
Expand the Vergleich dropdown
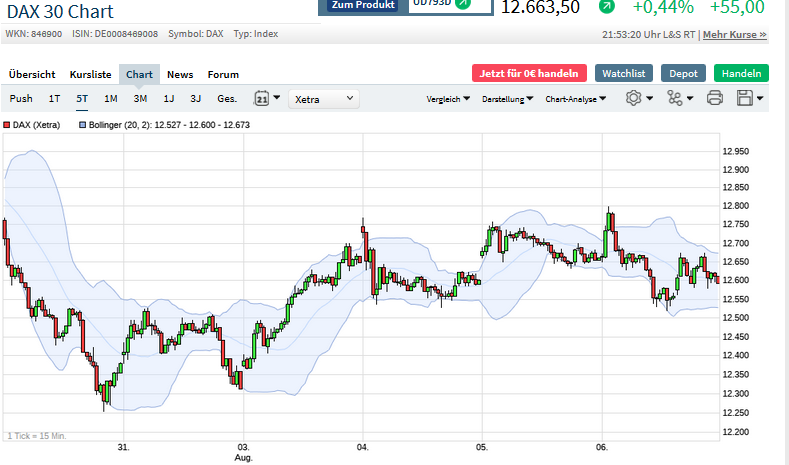449,99
